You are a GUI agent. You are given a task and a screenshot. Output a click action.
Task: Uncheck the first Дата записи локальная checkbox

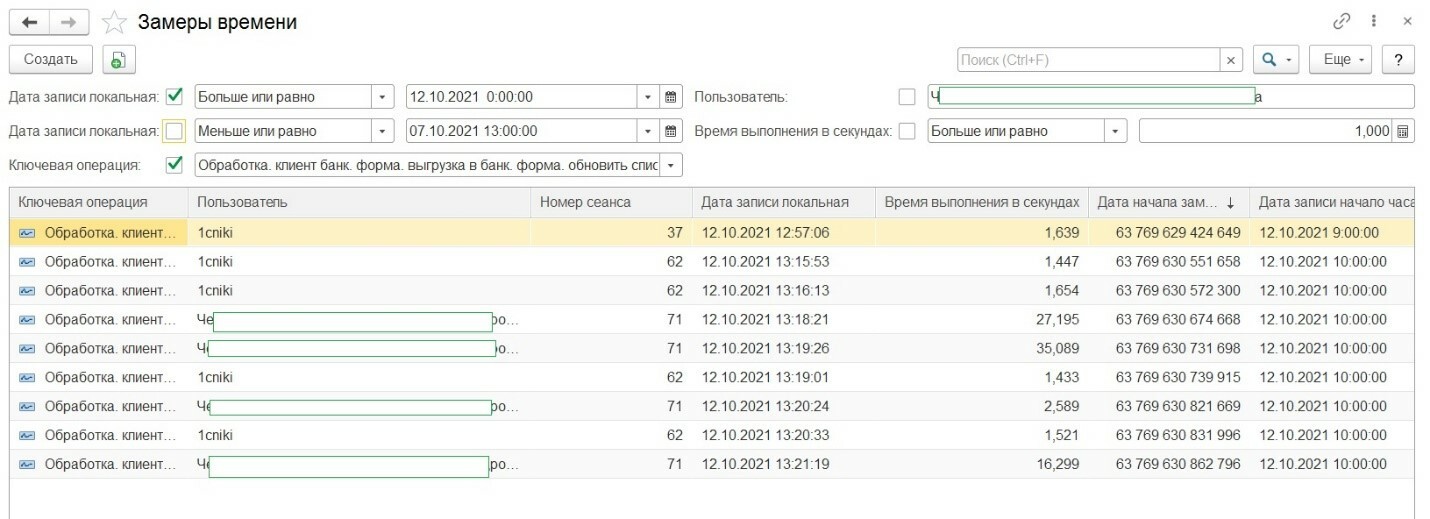pyautogui.click(x=174, y=97)
